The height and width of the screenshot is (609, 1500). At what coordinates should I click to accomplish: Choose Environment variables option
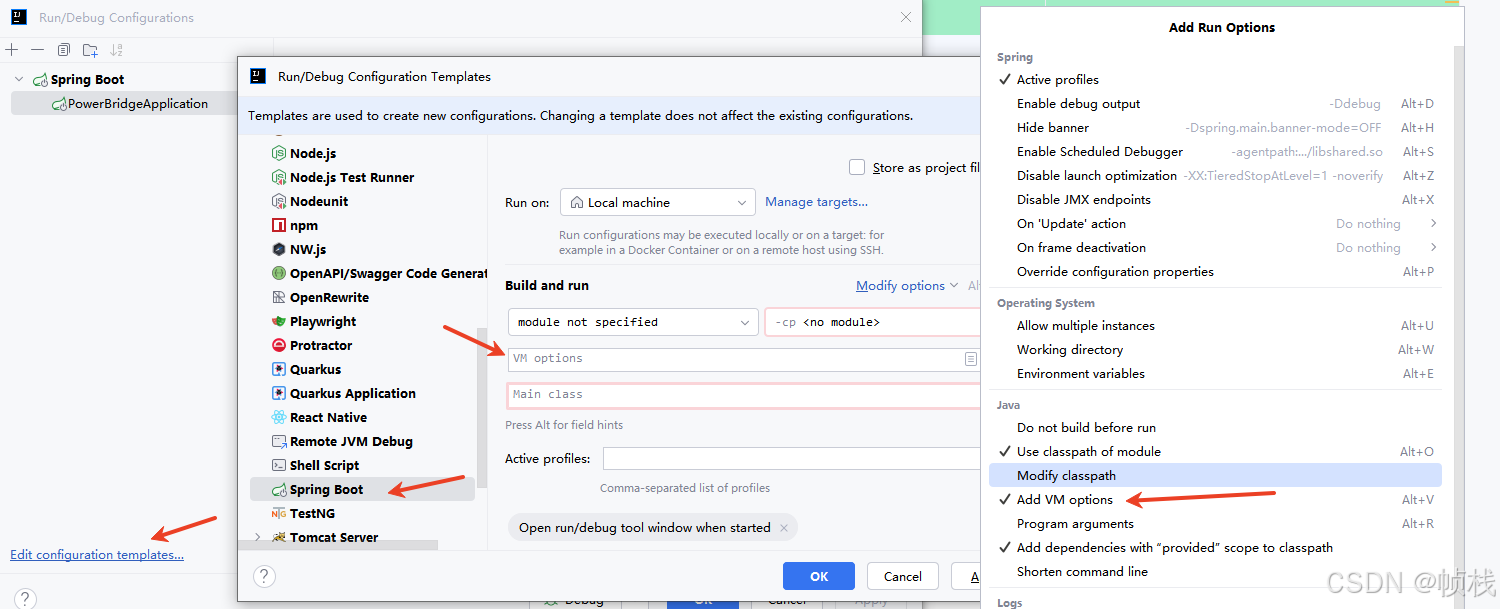1215,373
